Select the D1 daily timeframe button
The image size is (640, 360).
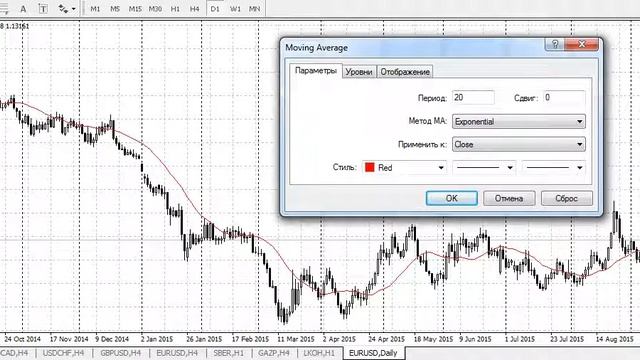point(215,9)
